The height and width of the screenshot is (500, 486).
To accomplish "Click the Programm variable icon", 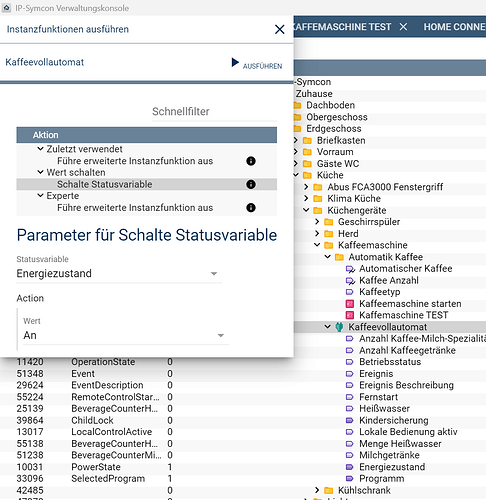I will pos(349,479).
